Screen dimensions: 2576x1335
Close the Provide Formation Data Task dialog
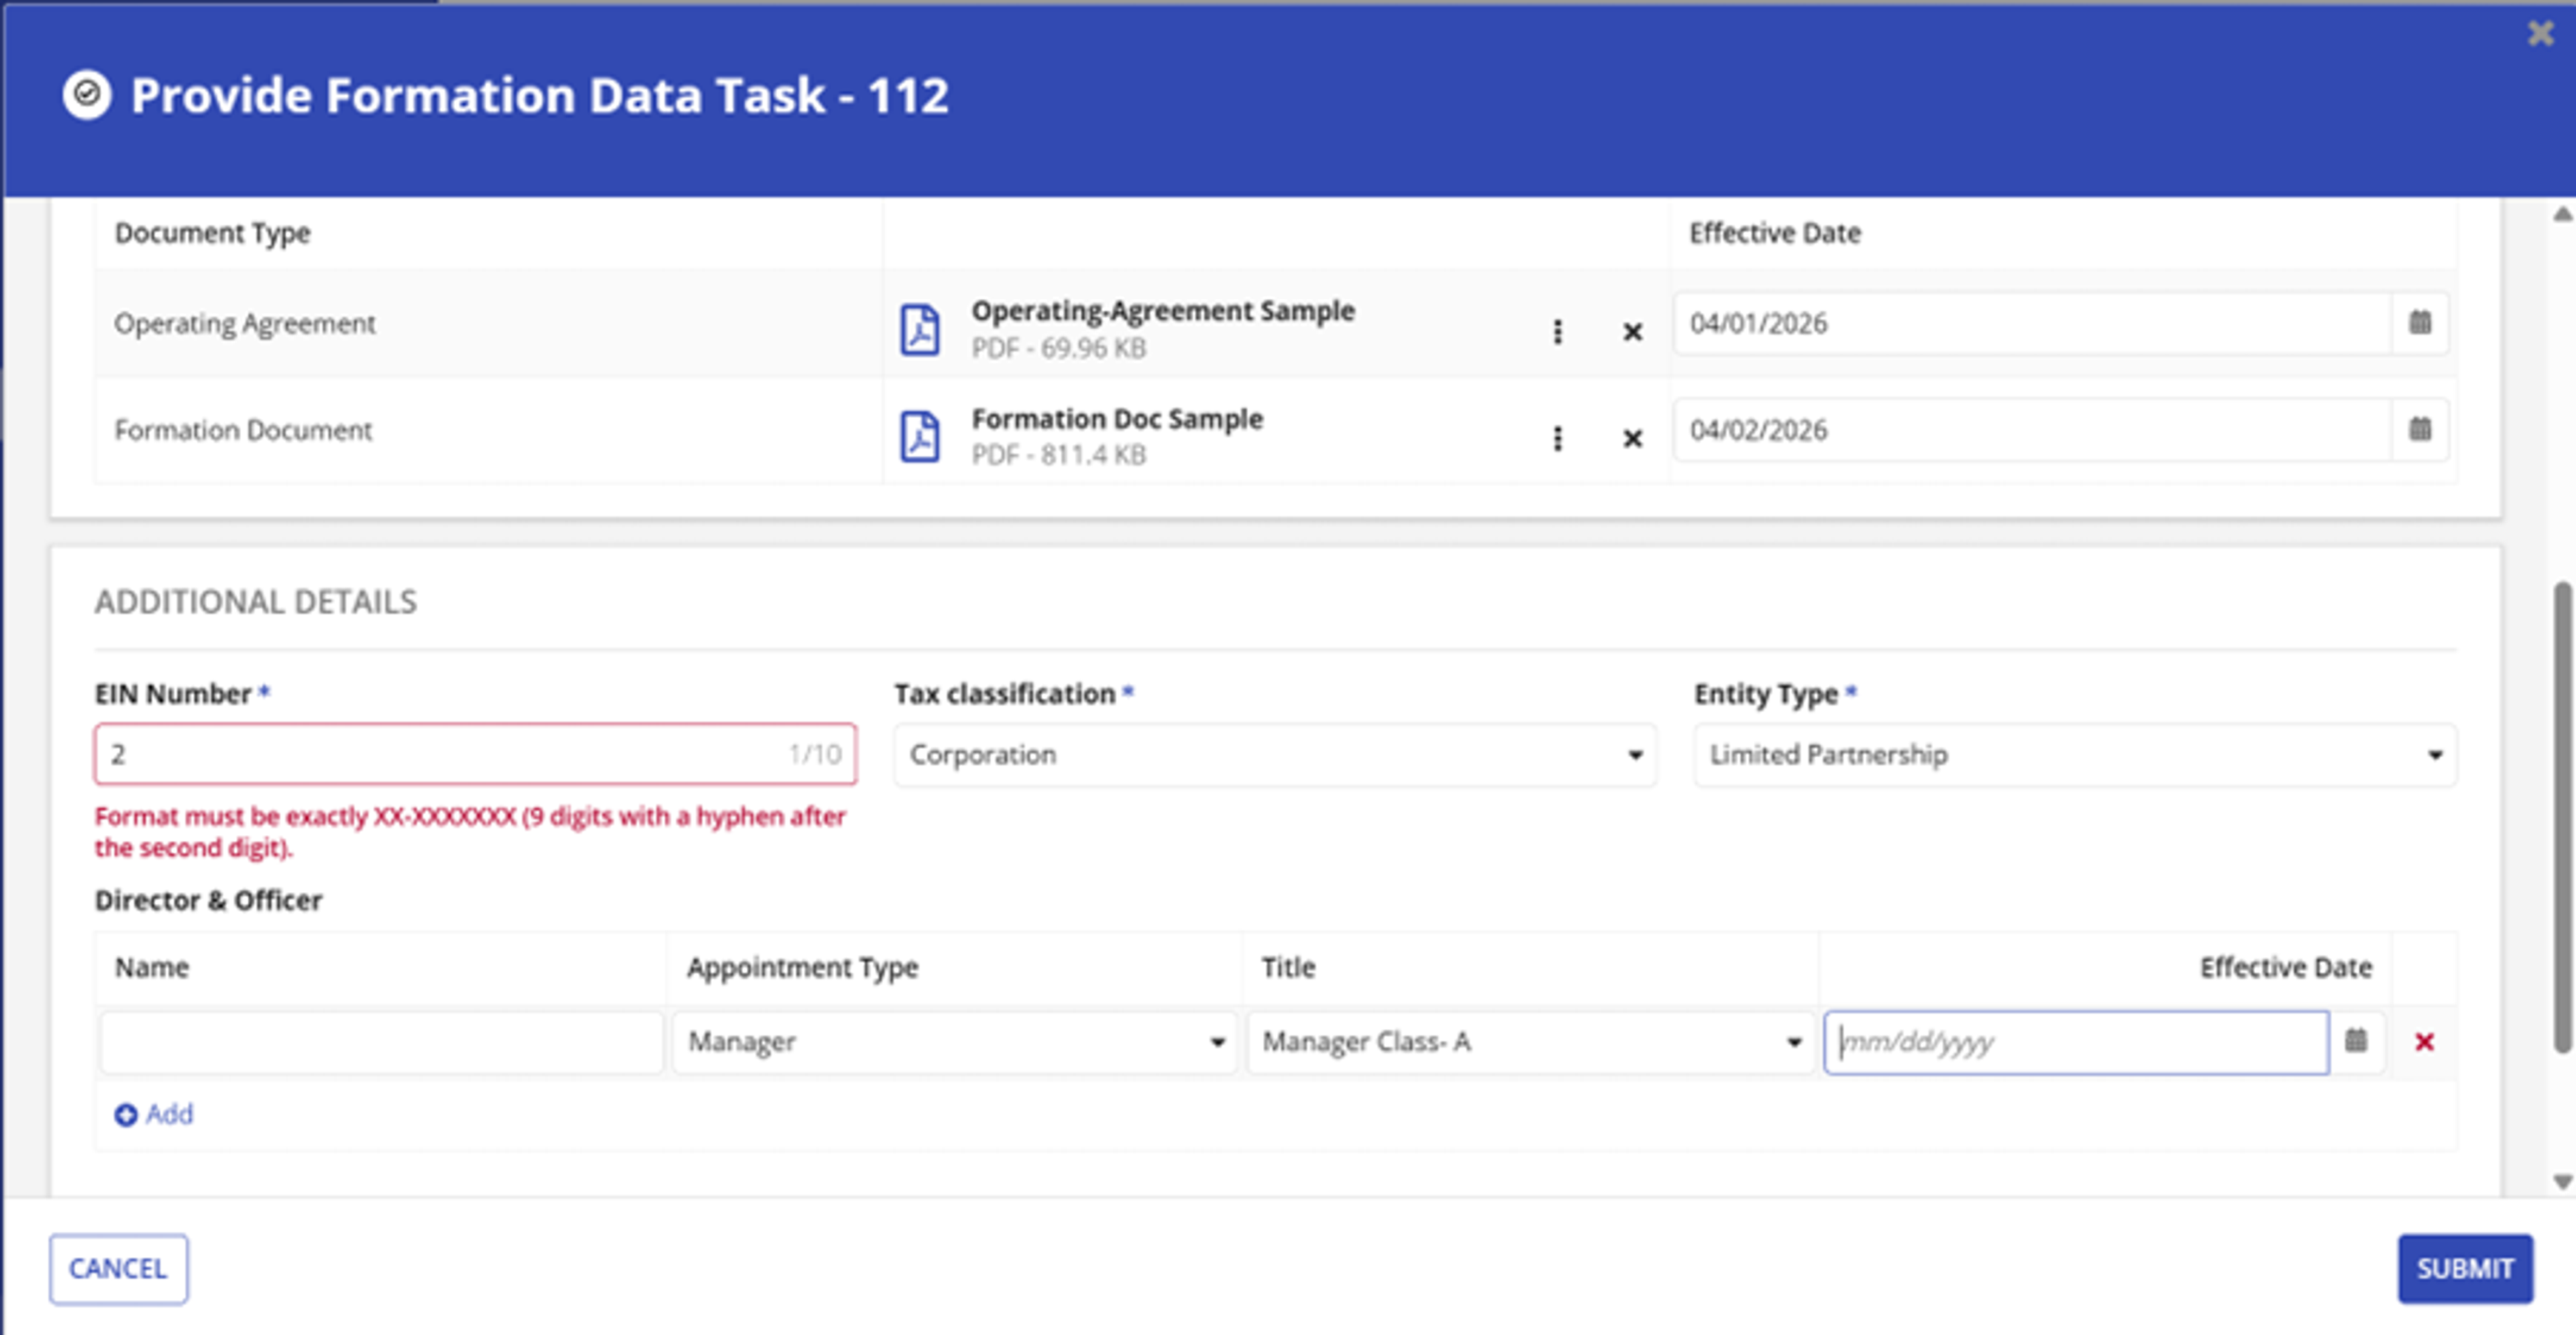(x=2540, y=33)
